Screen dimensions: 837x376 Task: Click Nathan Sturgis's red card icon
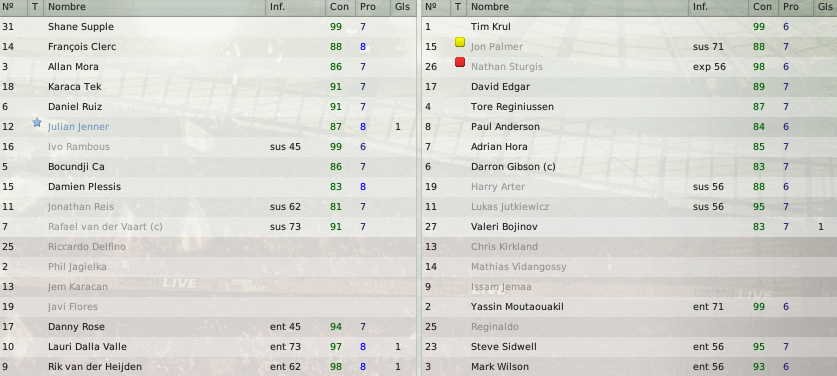[460, 62]
